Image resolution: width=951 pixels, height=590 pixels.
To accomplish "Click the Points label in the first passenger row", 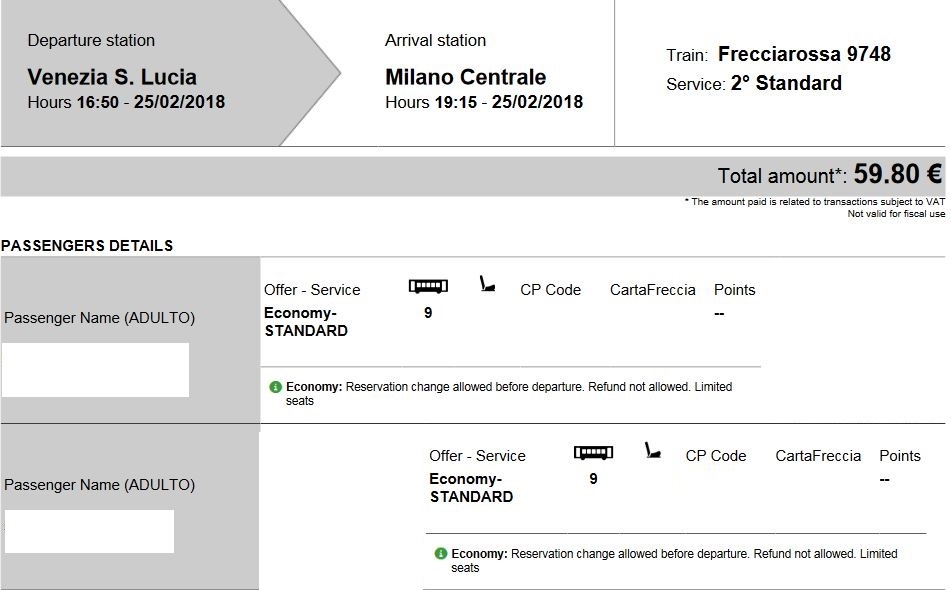I will pyautogui.click(x=734, y=290).
